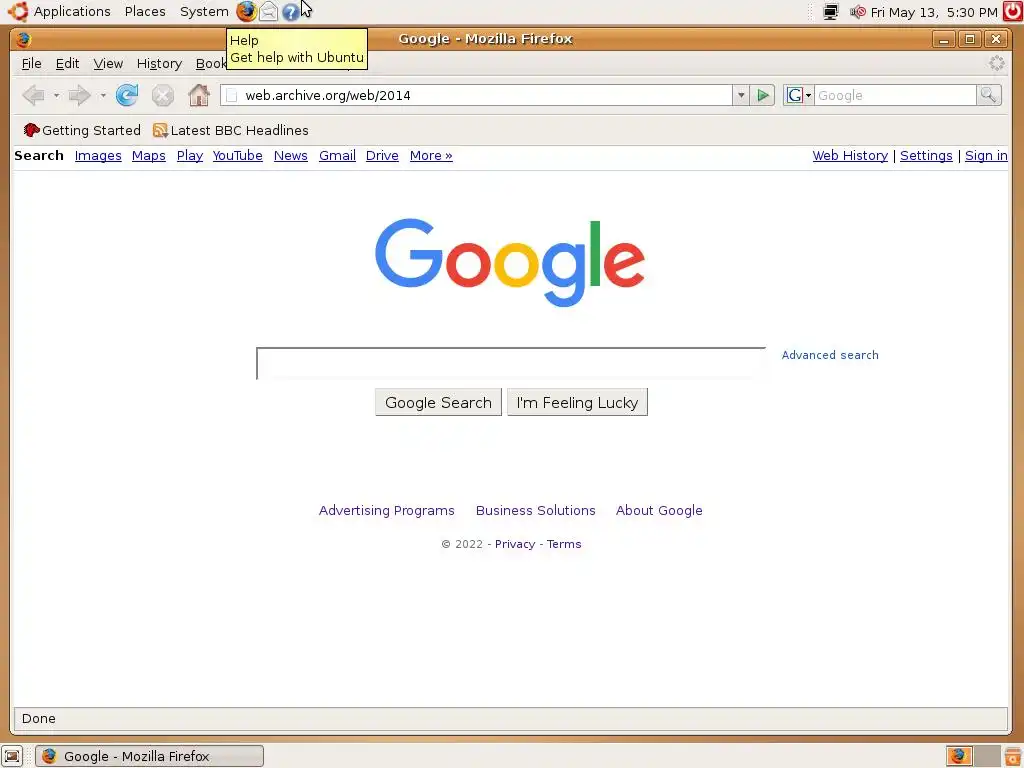Image resolution: width=1024 pixels, height=768 pixels.
Task: Click the Google search text box
Action: click(511, 363)
